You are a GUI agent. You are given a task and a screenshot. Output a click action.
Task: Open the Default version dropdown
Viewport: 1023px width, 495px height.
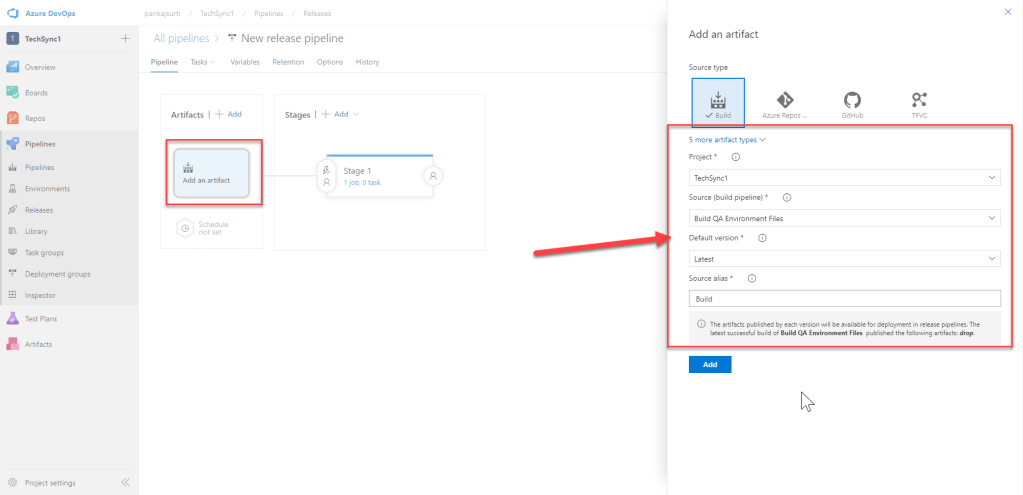pyautogui.click(x=844, y=259)
